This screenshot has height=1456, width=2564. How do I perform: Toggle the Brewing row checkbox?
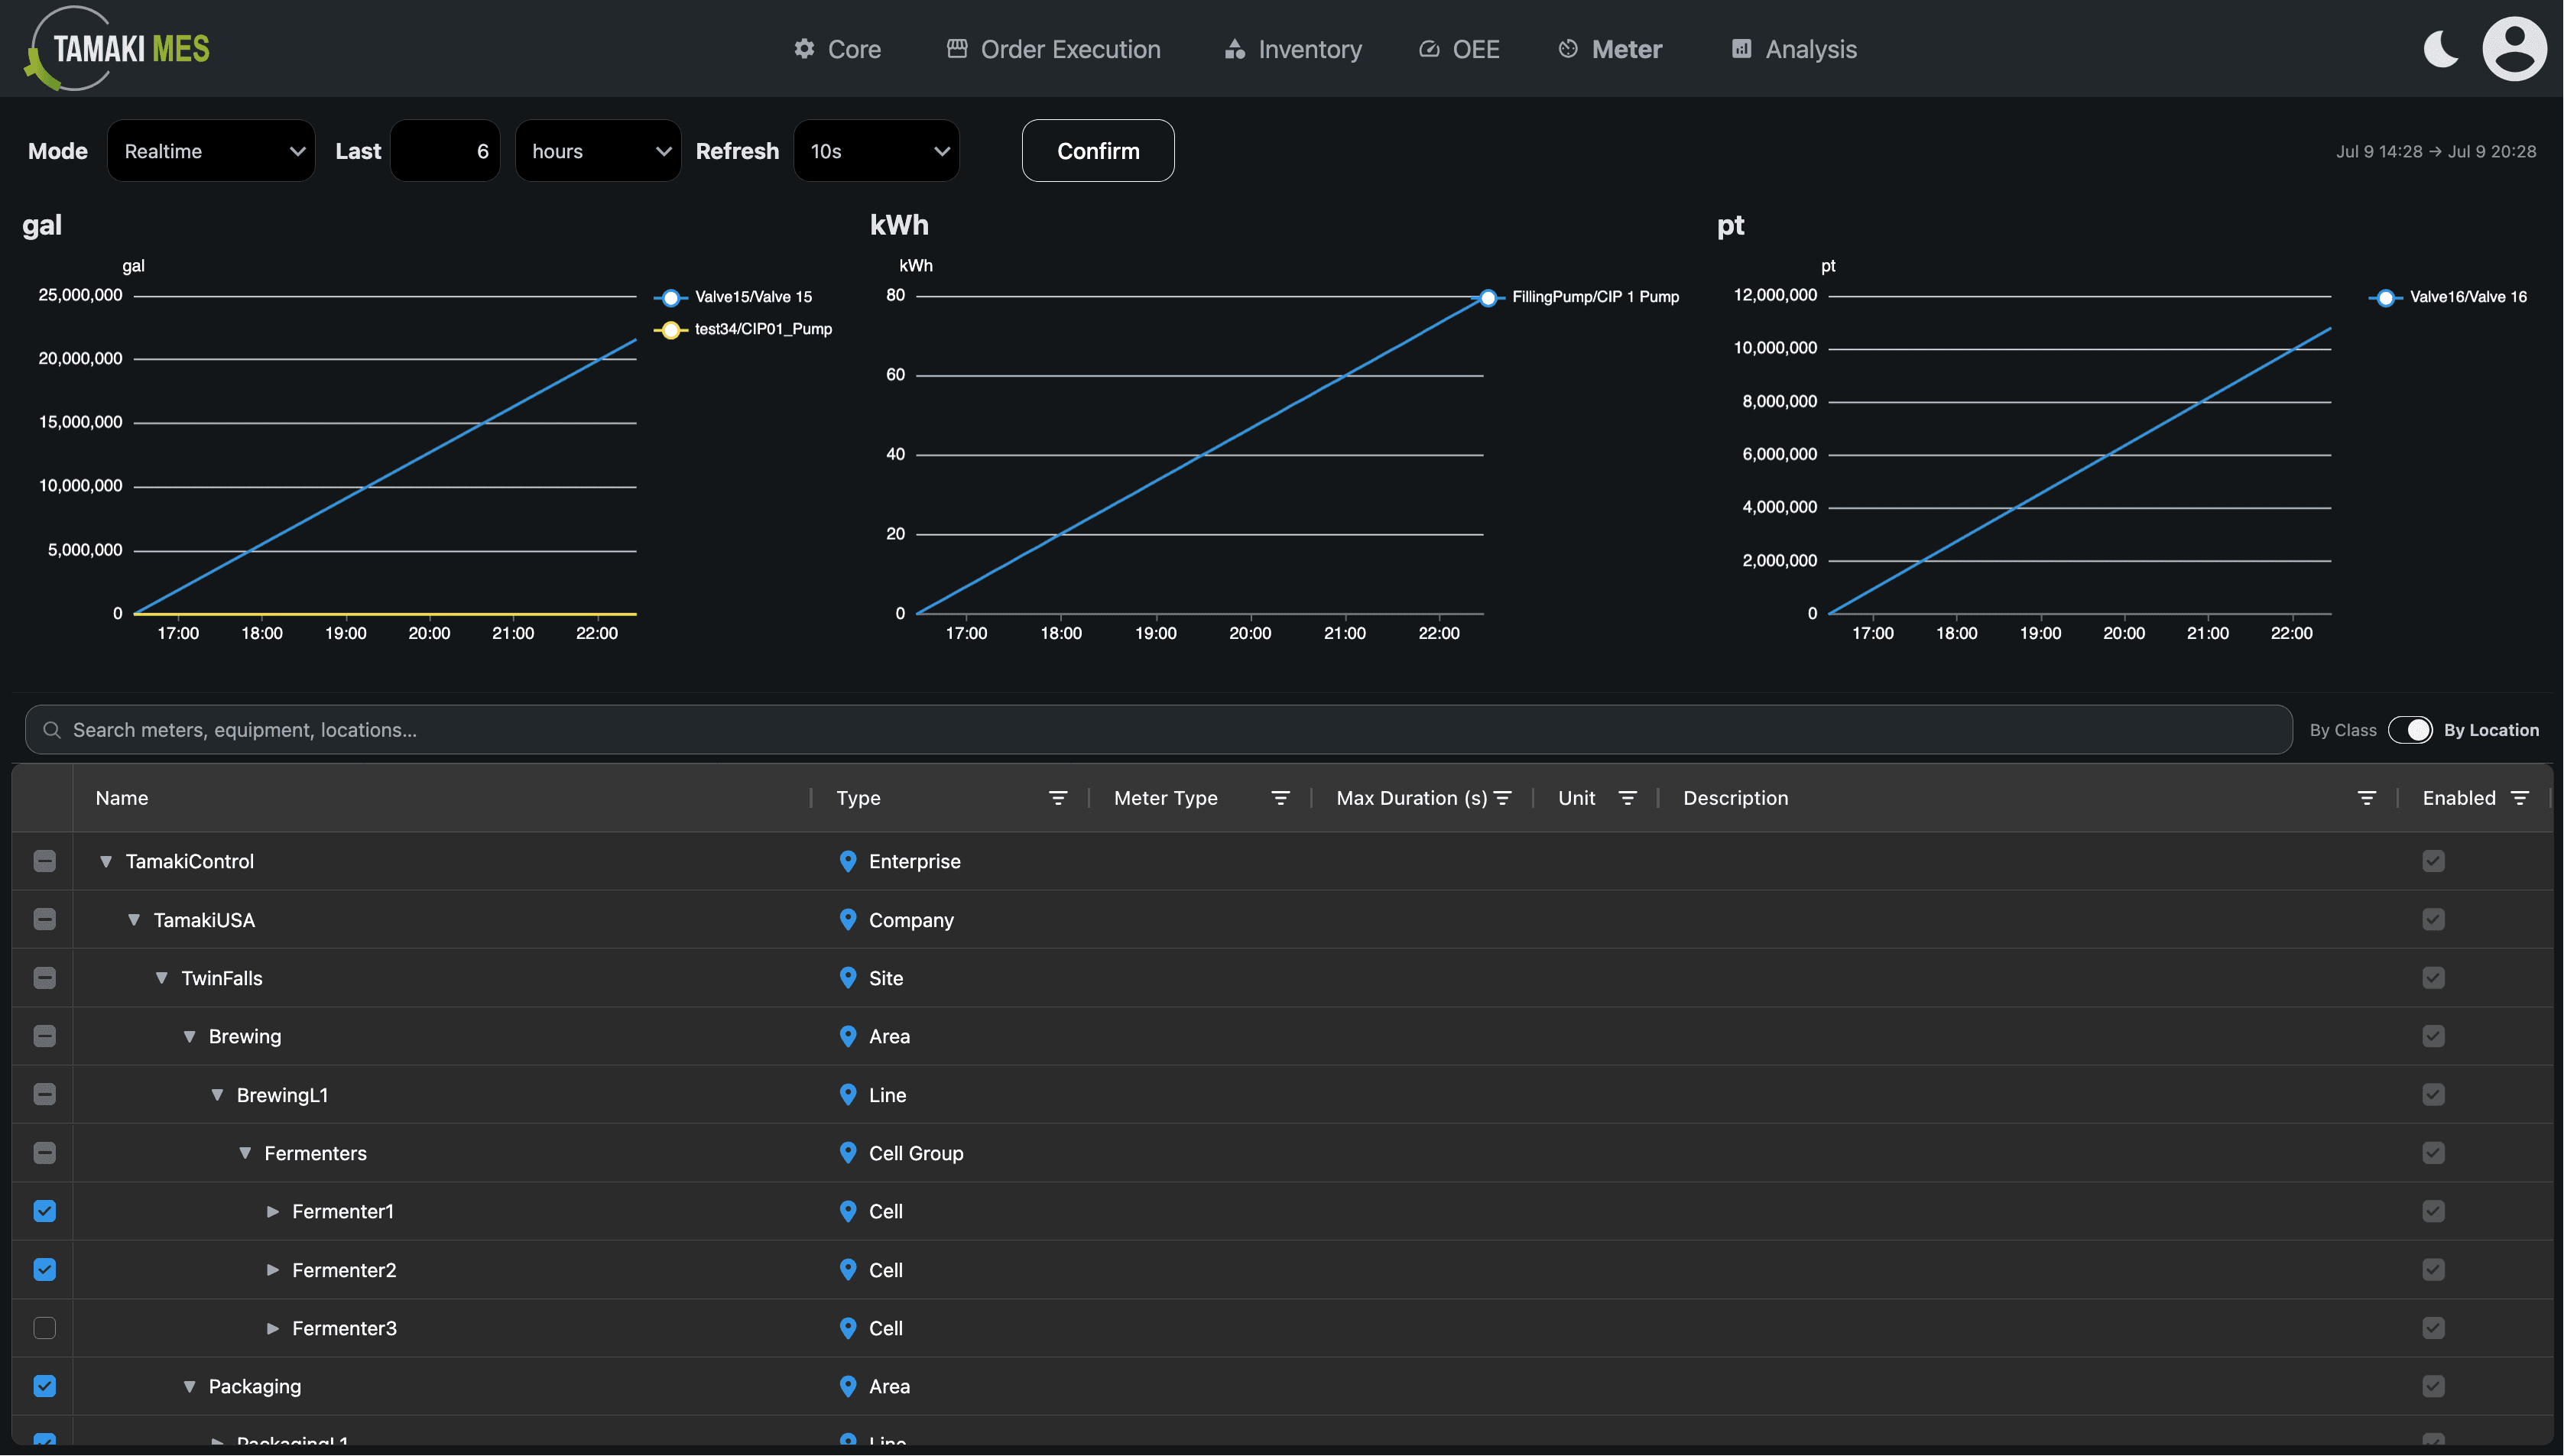coord(44,1036)
